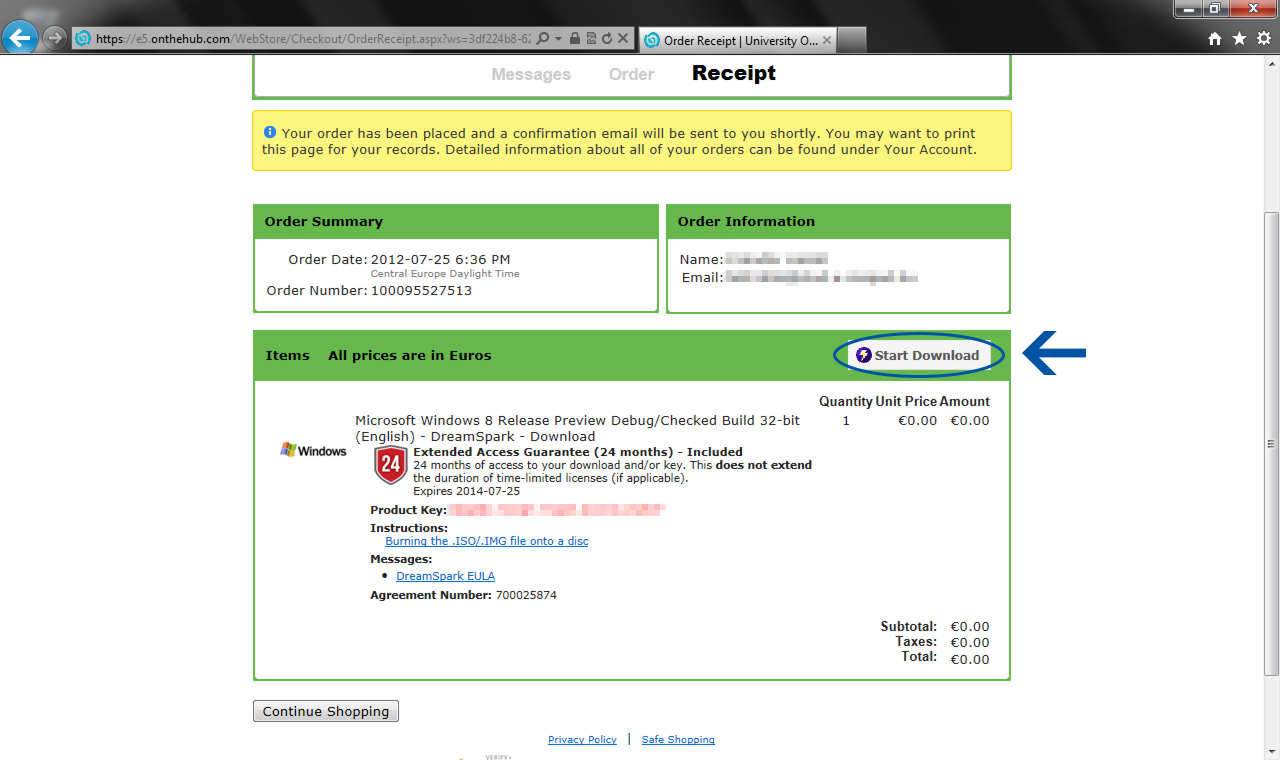Click the compatibility view icon
Screen dimensions: 1280x760
click(x=591, y=39)
